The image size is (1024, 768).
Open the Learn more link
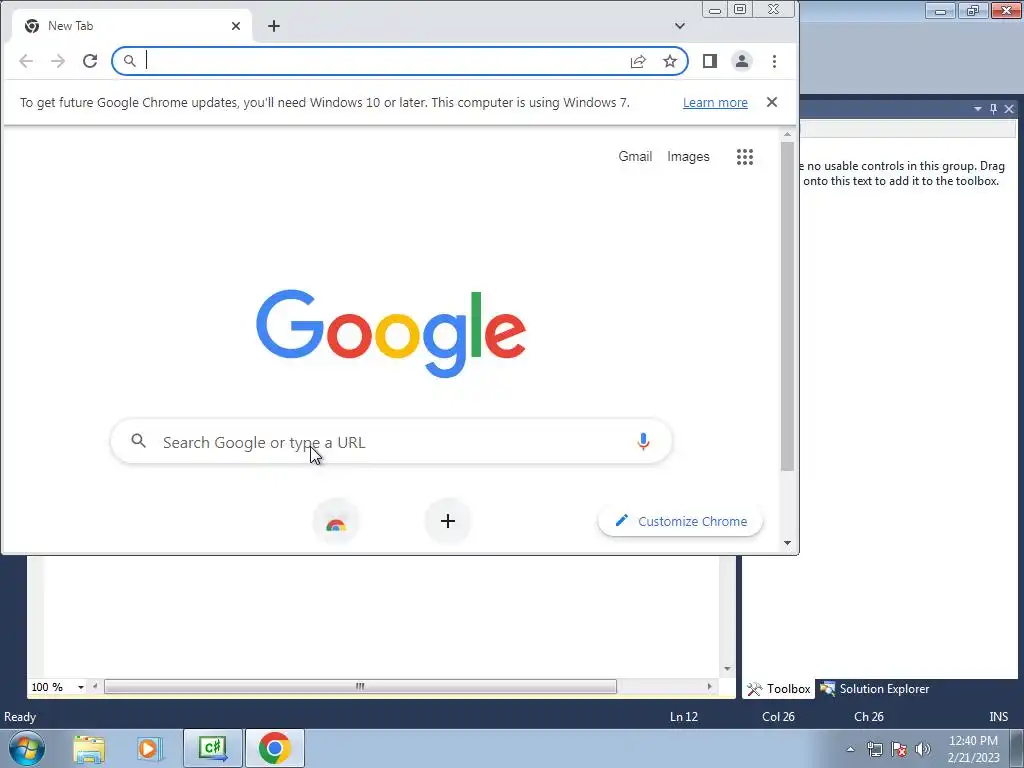click(715, 103)
